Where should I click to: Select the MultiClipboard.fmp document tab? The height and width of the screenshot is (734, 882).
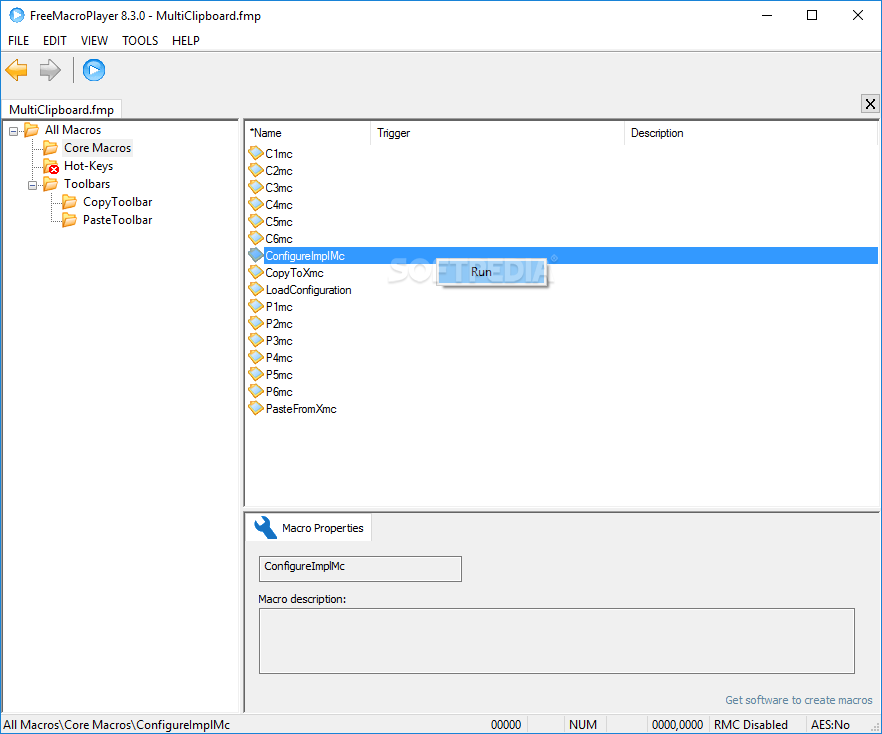point(61,110)
